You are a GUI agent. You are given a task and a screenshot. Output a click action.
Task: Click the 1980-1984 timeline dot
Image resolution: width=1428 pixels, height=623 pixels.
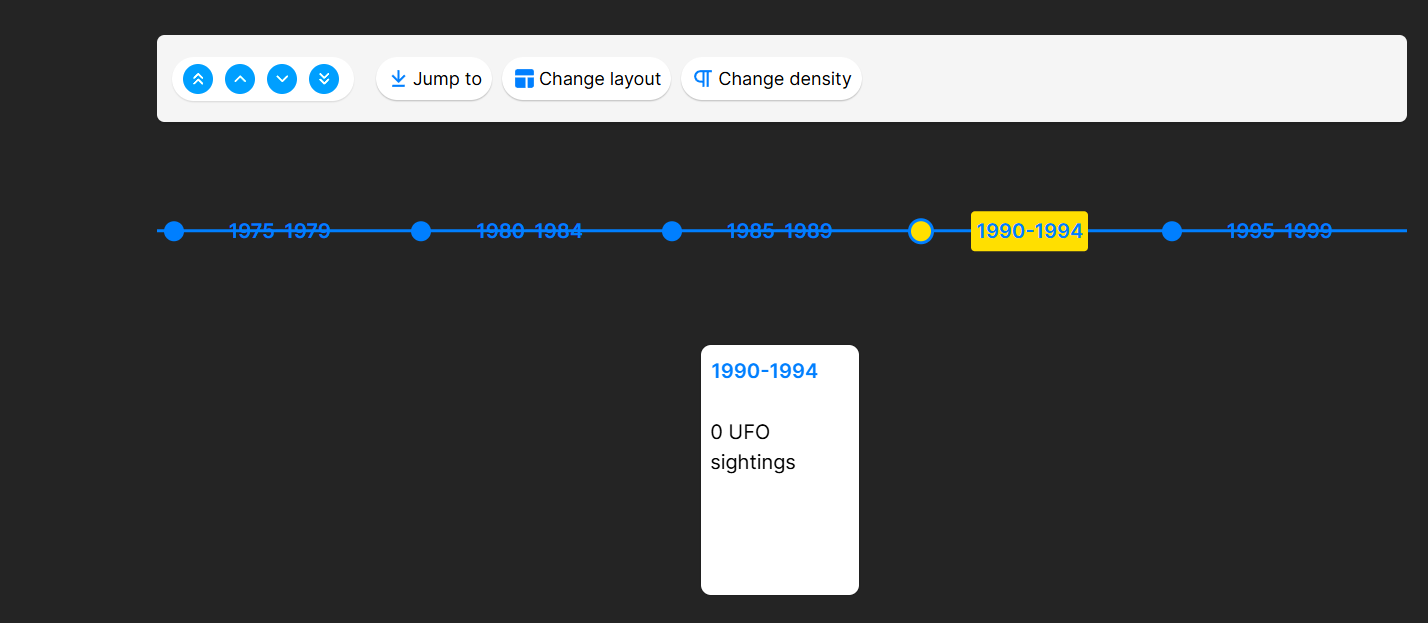[x=421, y=231]
